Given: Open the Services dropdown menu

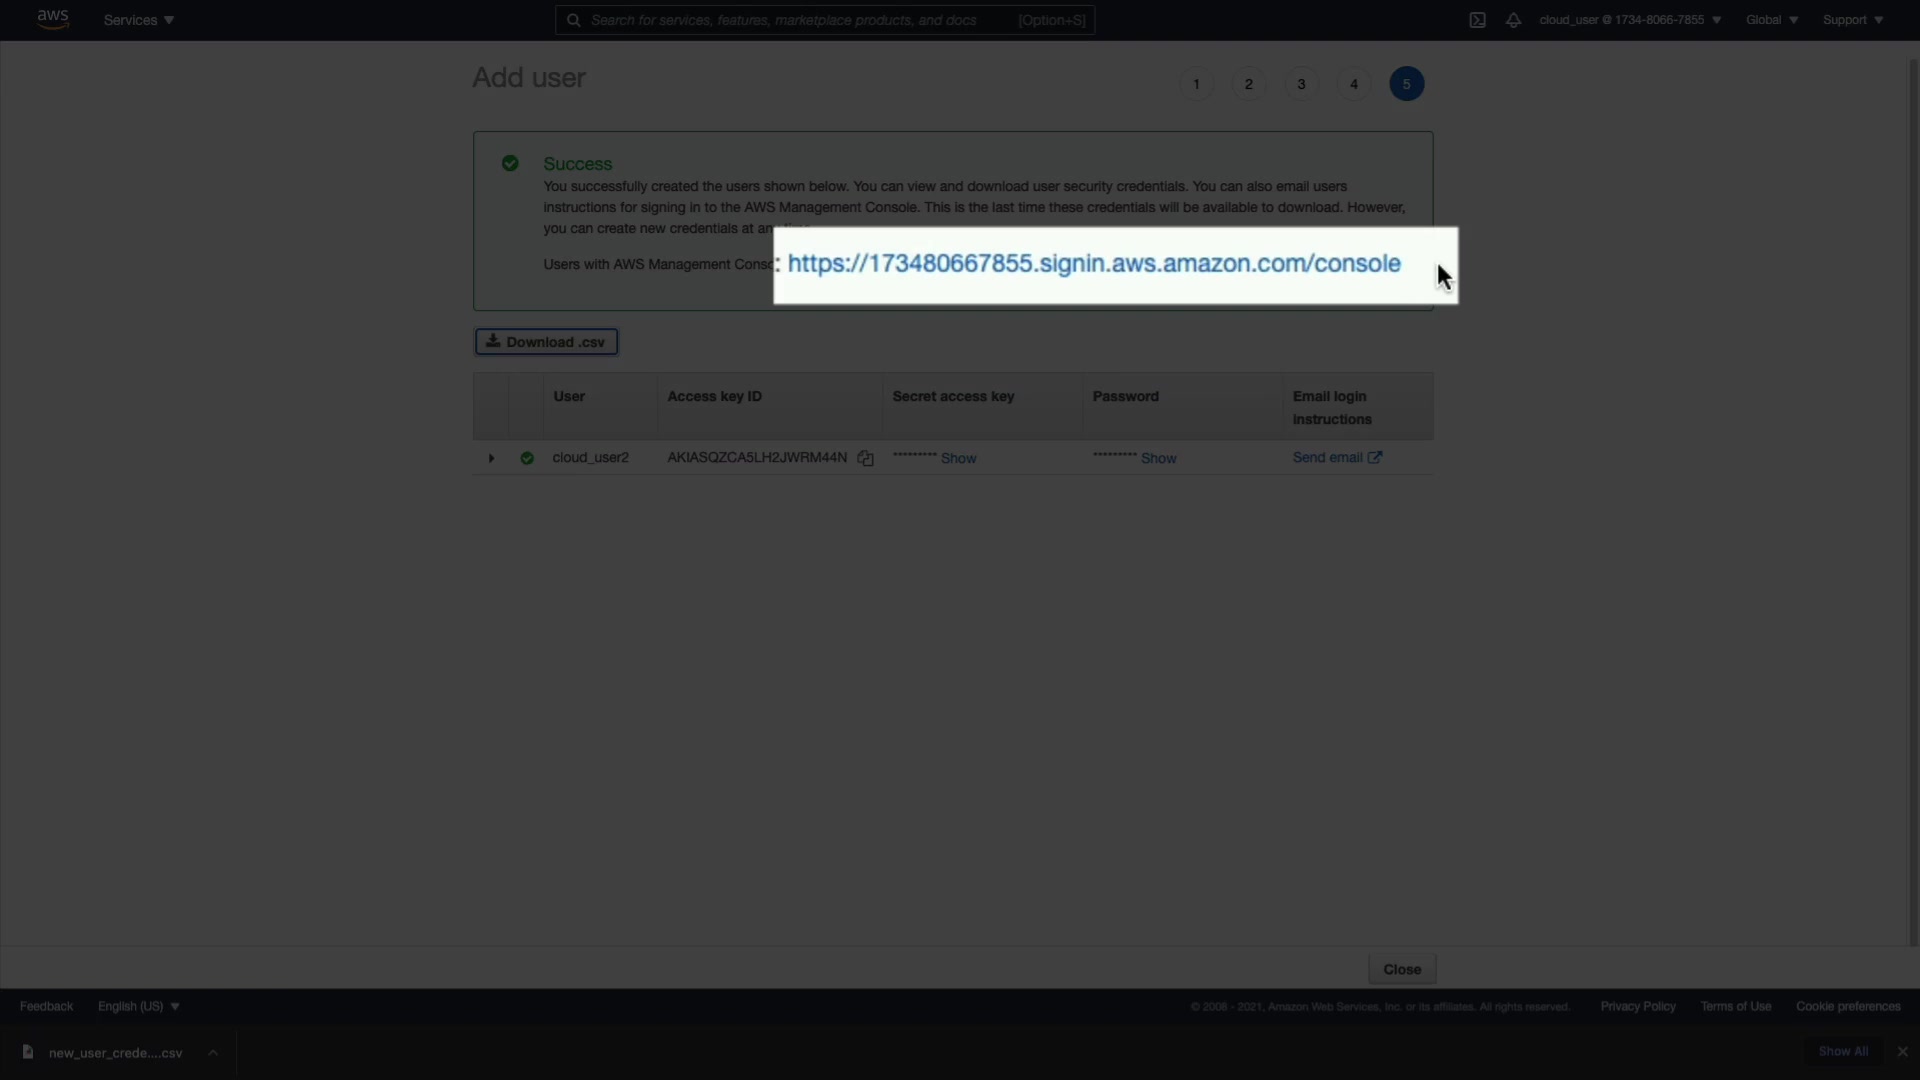Looking at the screenshot, I should [138, 20].
